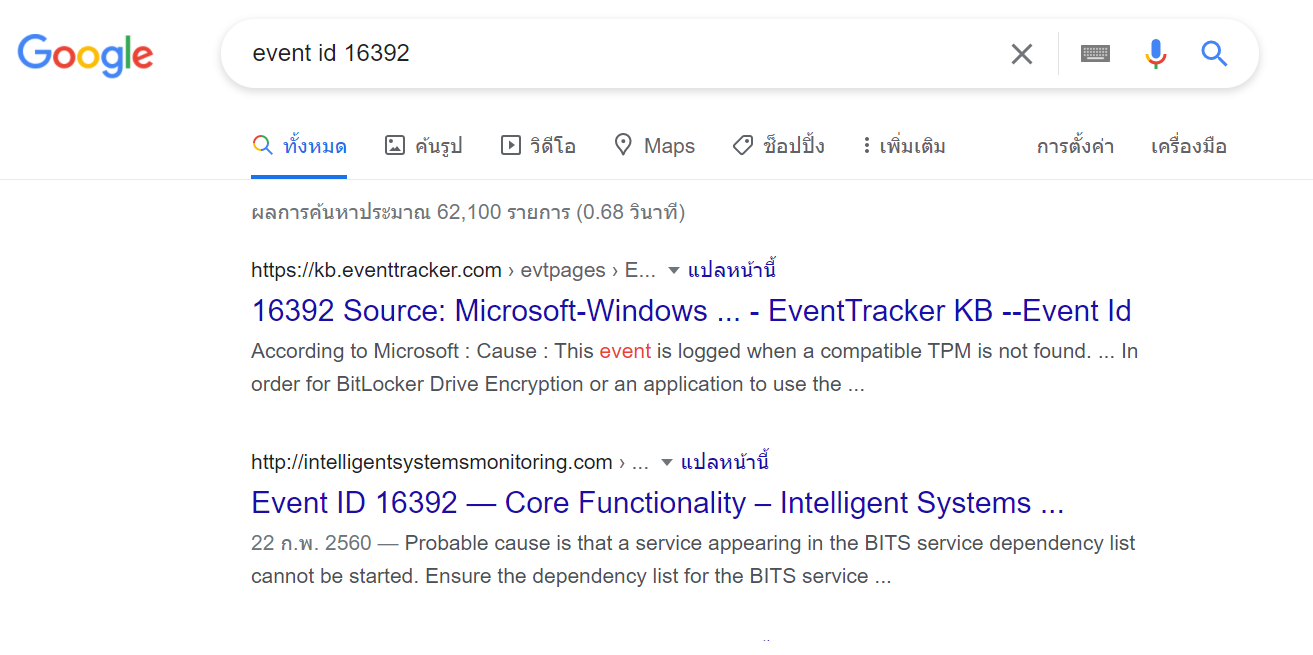Image resolution: width=1313 pixels, height=655 pixels.
Task: Translate the EventTracker result page
Action: pos(732,270)
